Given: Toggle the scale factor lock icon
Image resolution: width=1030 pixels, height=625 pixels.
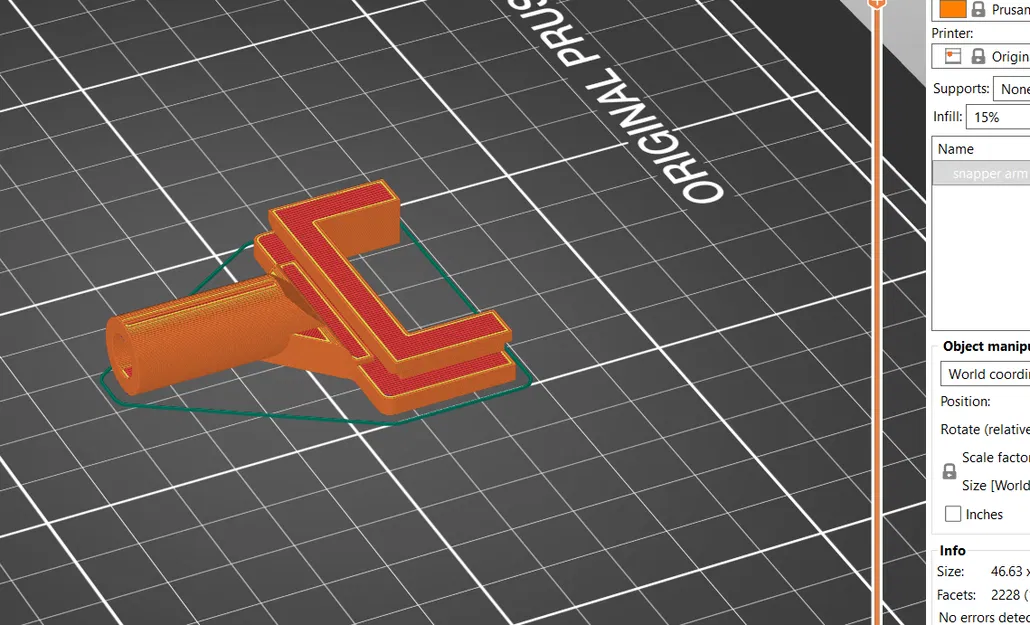Looking at the screenshot, I should click(949, 471).
